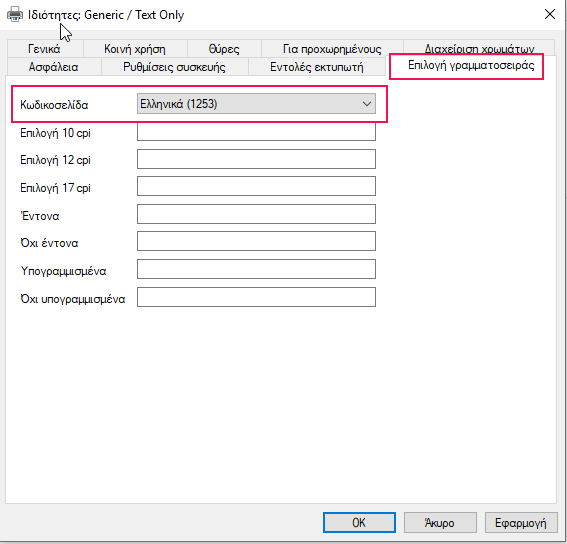
Task: Open the Ασφάλεια tab
Action: coord(54,67)
